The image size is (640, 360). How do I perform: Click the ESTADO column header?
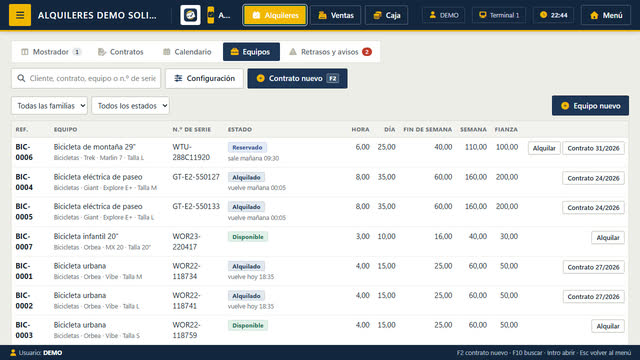240,129
